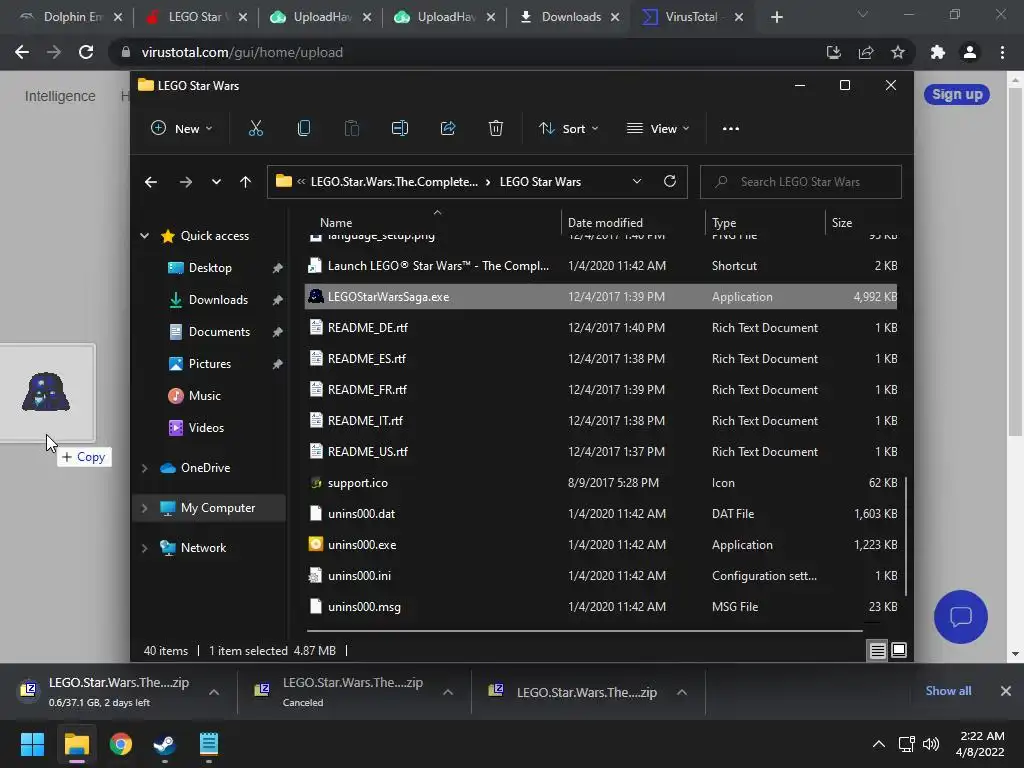The height and width of the screenshot is (768, 1024).
Task: Expand the address bar history dropdown
Action: 637,182
